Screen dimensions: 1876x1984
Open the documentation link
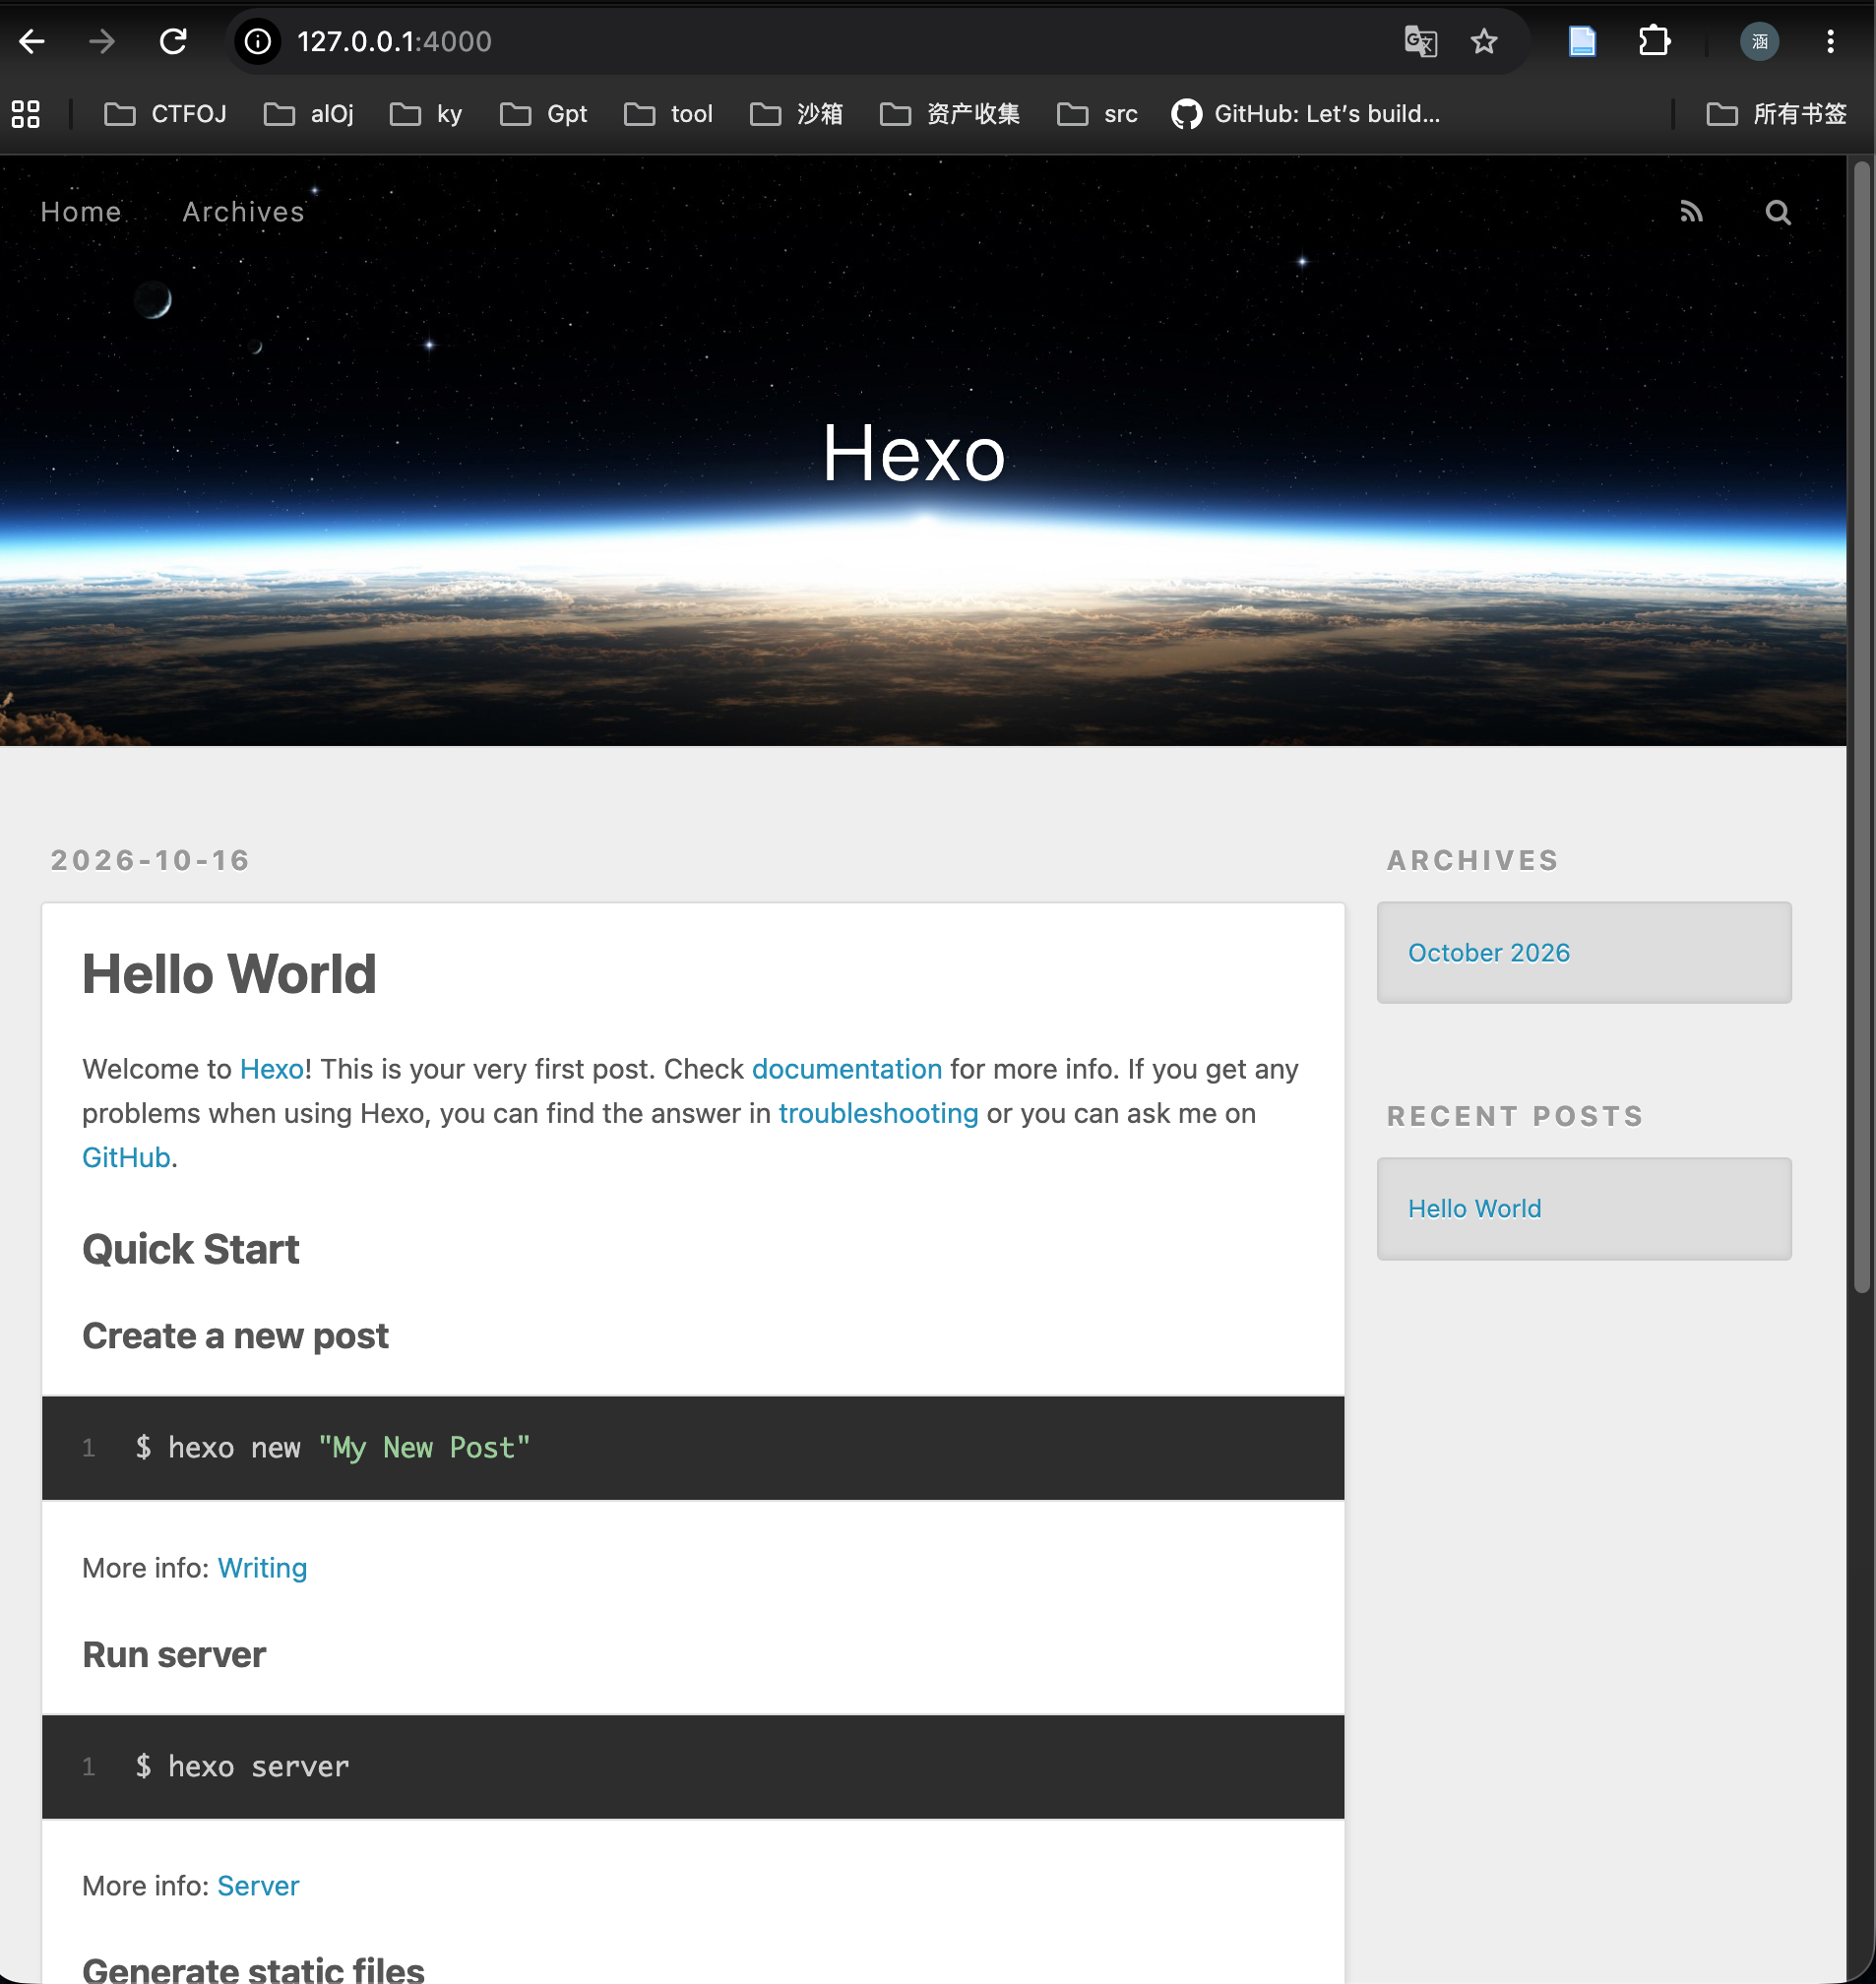[x=847, y=1069]
